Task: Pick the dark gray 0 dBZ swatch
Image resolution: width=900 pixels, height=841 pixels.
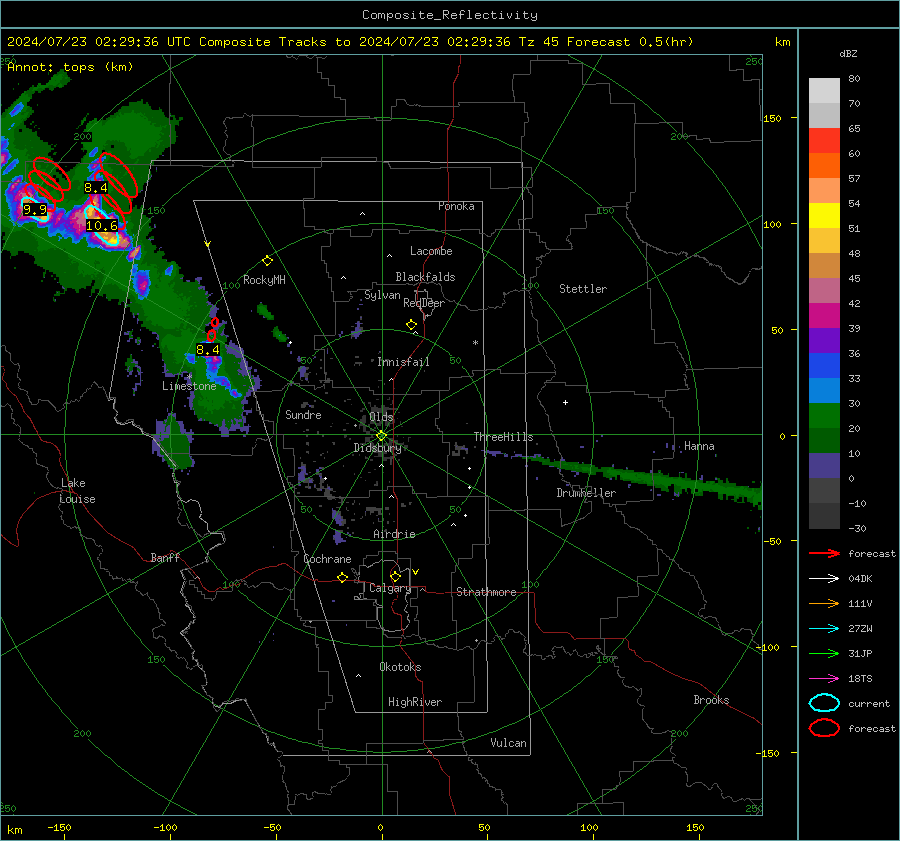Action: click(x=824, y=490)
